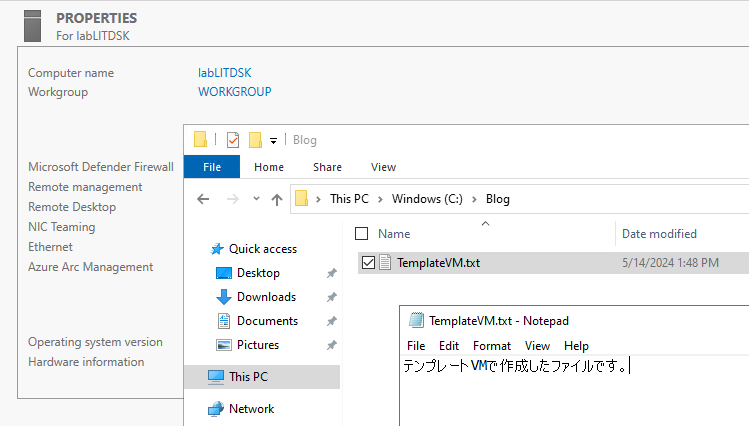Open Desktop in Quick access
The image size is (749, 426).
point(258,273)
